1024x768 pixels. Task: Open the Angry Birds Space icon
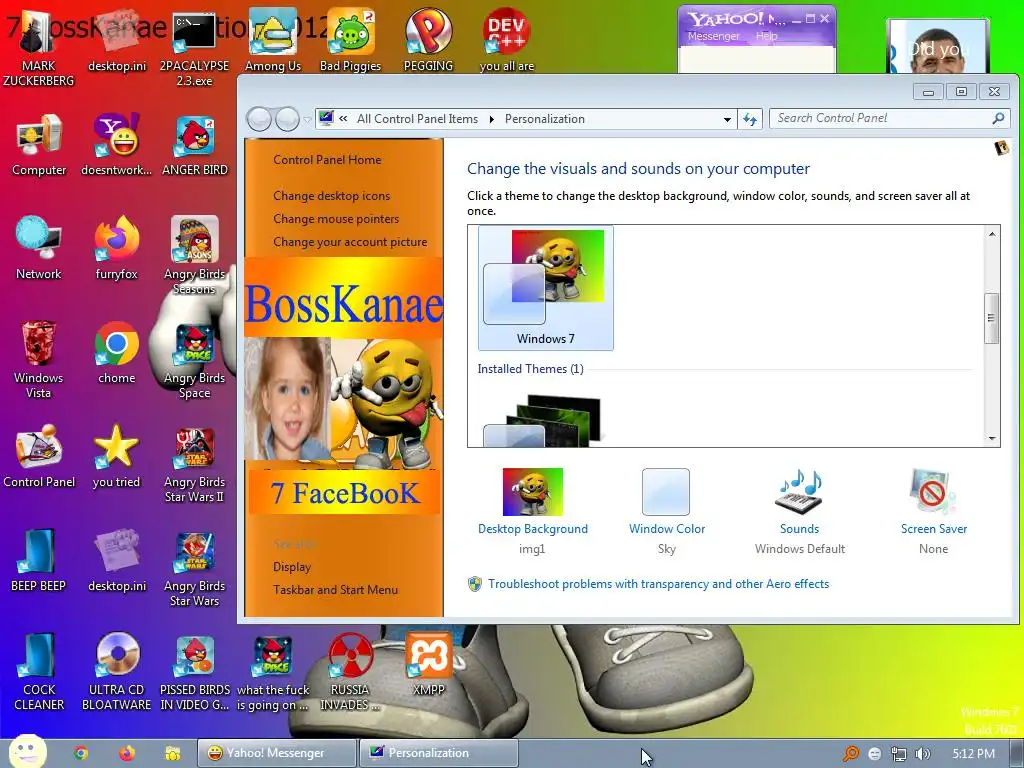click(195, 360)
